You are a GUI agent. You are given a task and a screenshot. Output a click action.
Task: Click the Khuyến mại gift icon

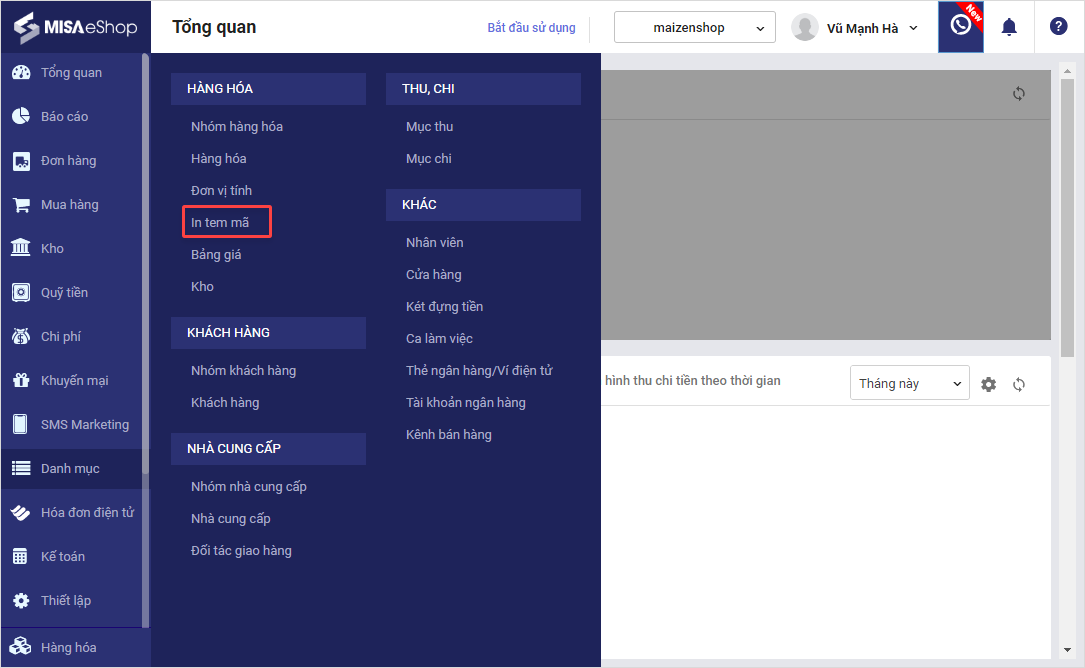click(x=21, y=381)
